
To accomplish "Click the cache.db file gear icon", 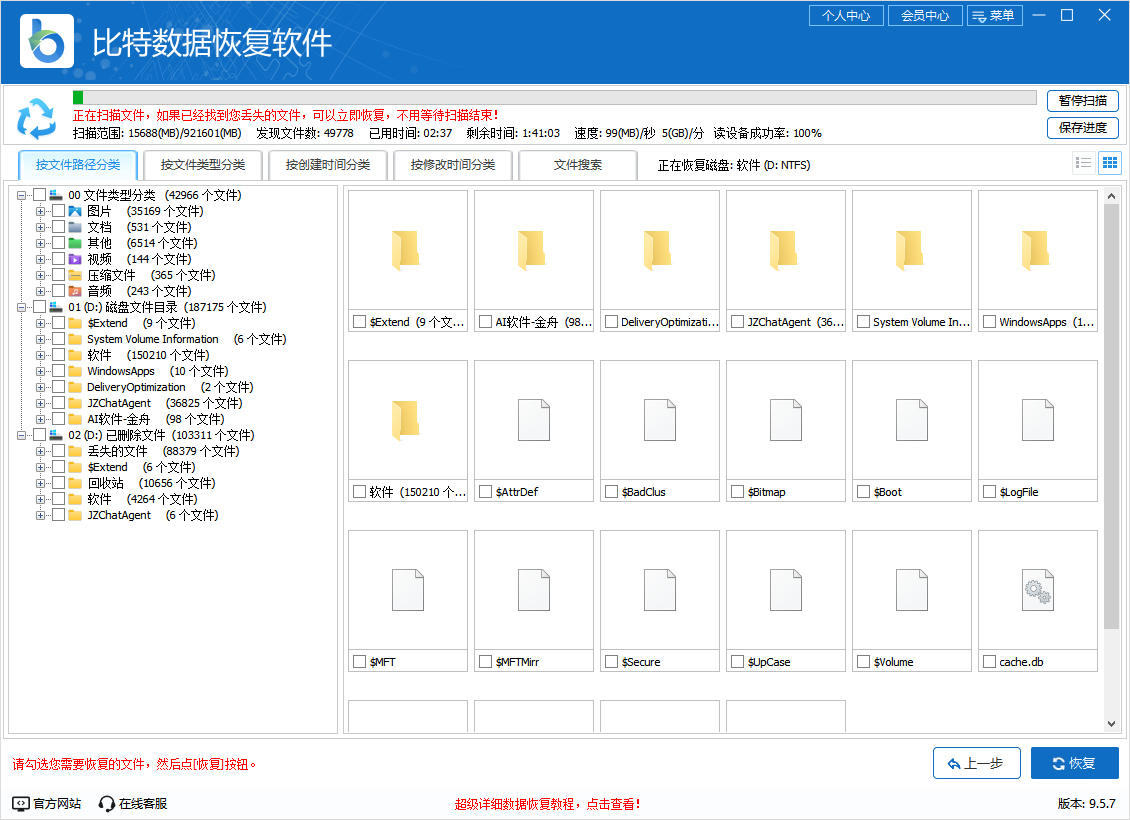I will tap(1038, 590).
